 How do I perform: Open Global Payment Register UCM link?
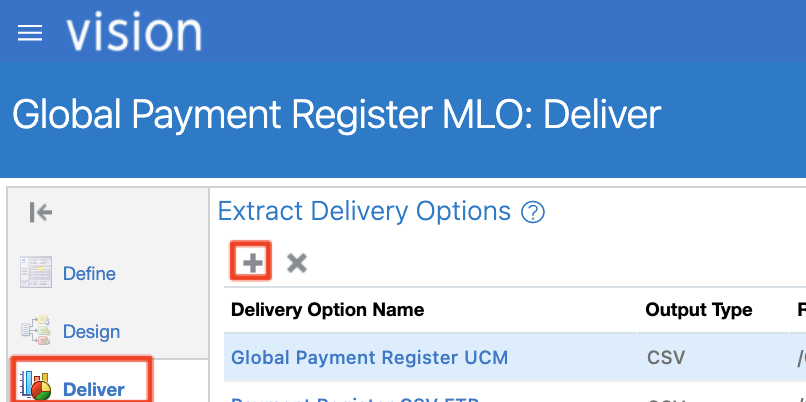pos(369,357)
